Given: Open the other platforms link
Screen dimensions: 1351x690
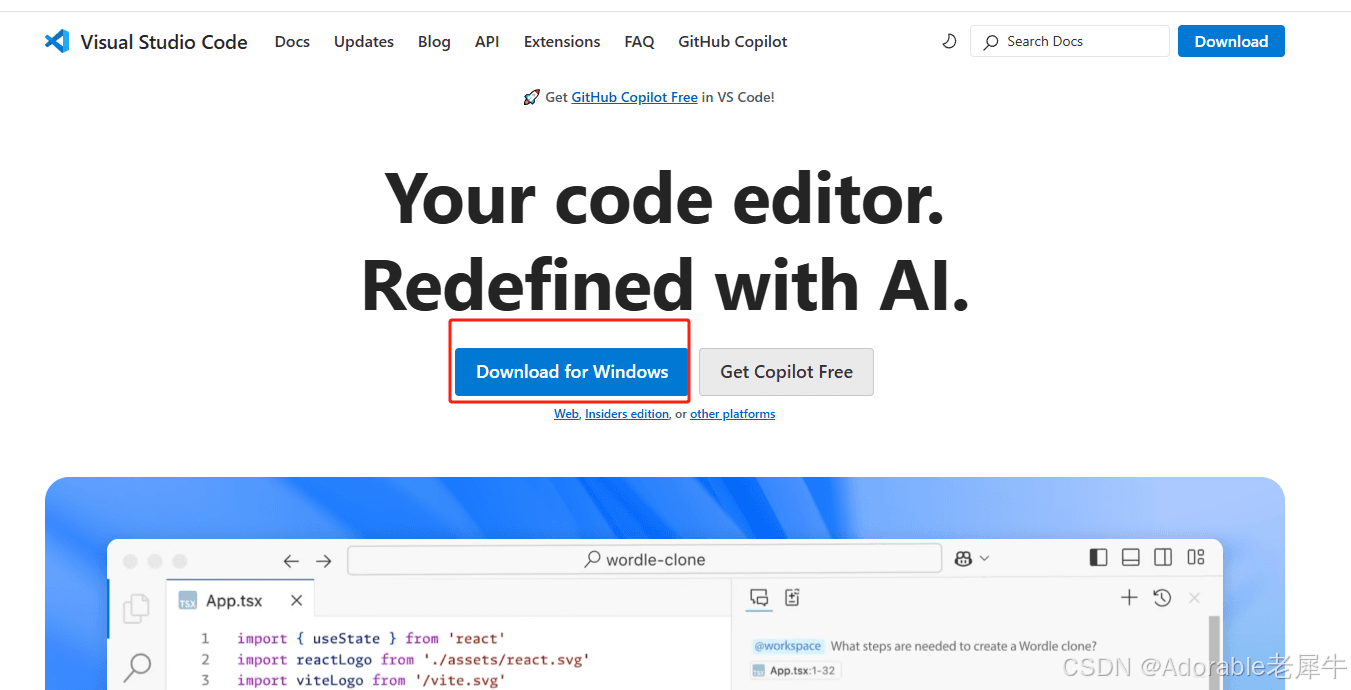Looking at the screenshot, I should [732, 414].
